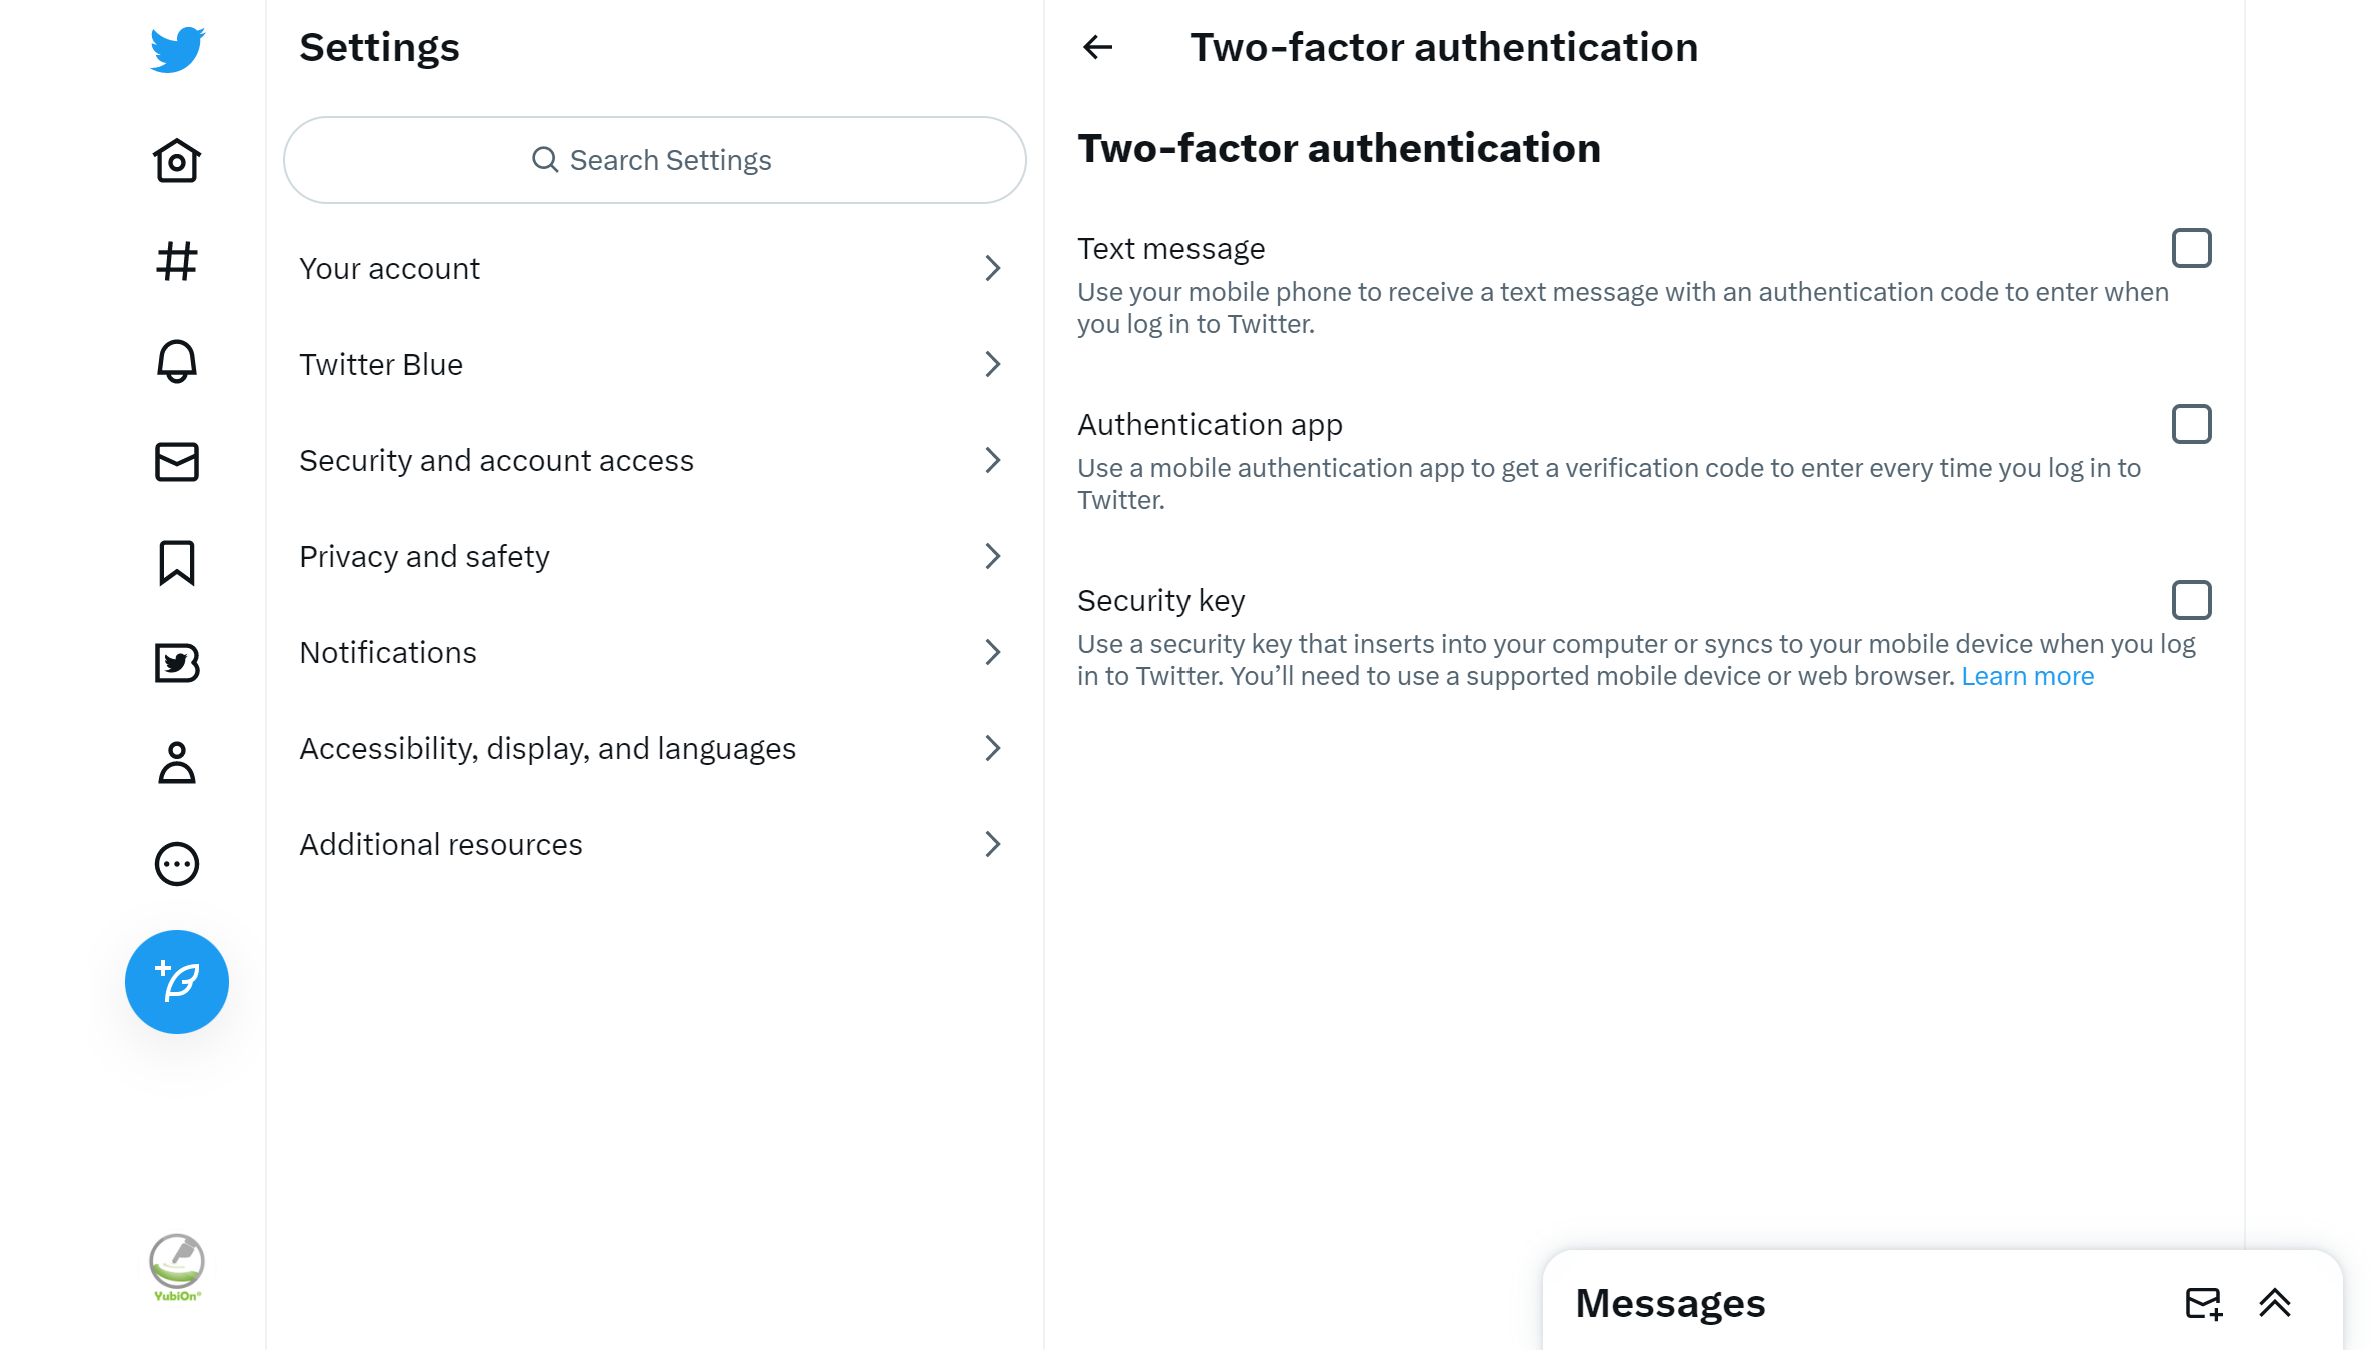The width and height of the screenshot is (2372, 1350).
Task: Open Messages envelope icon in sidebar
Action: (177, 462)
